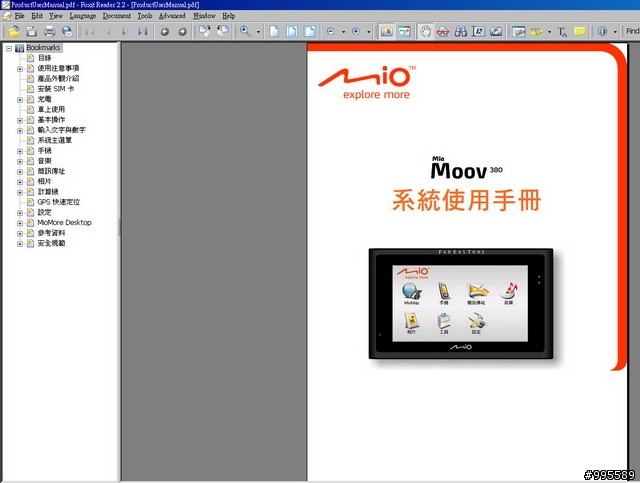Click the blue Info help icon
This screenshot has width=640, height=483.
coord(602,31)
